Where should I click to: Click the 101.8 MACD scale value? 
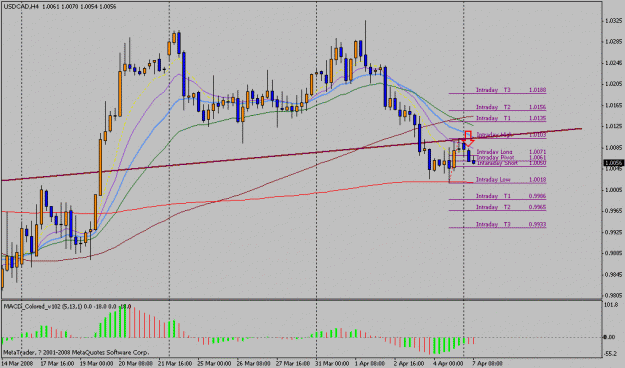611,305
